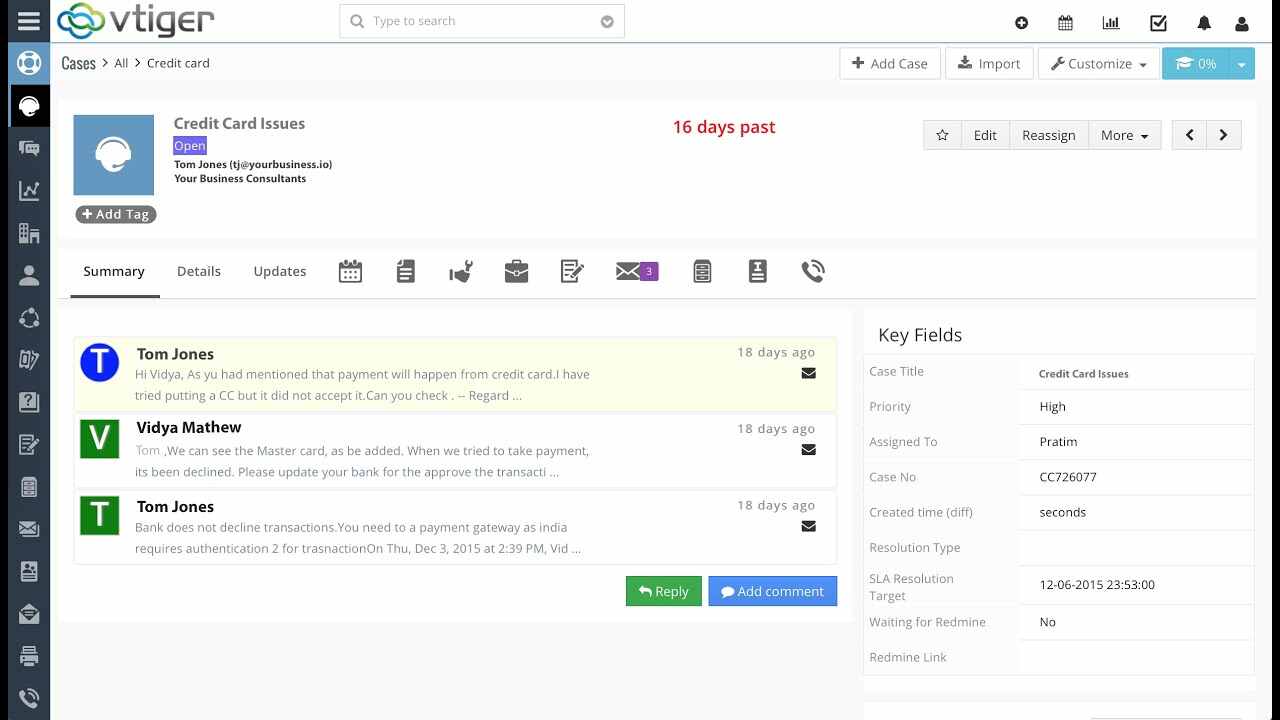Image resolution: width=1280 pixels, height=720 pixels.
Task: Open the quick create plus icon
Action: (x=1021, y=23)
